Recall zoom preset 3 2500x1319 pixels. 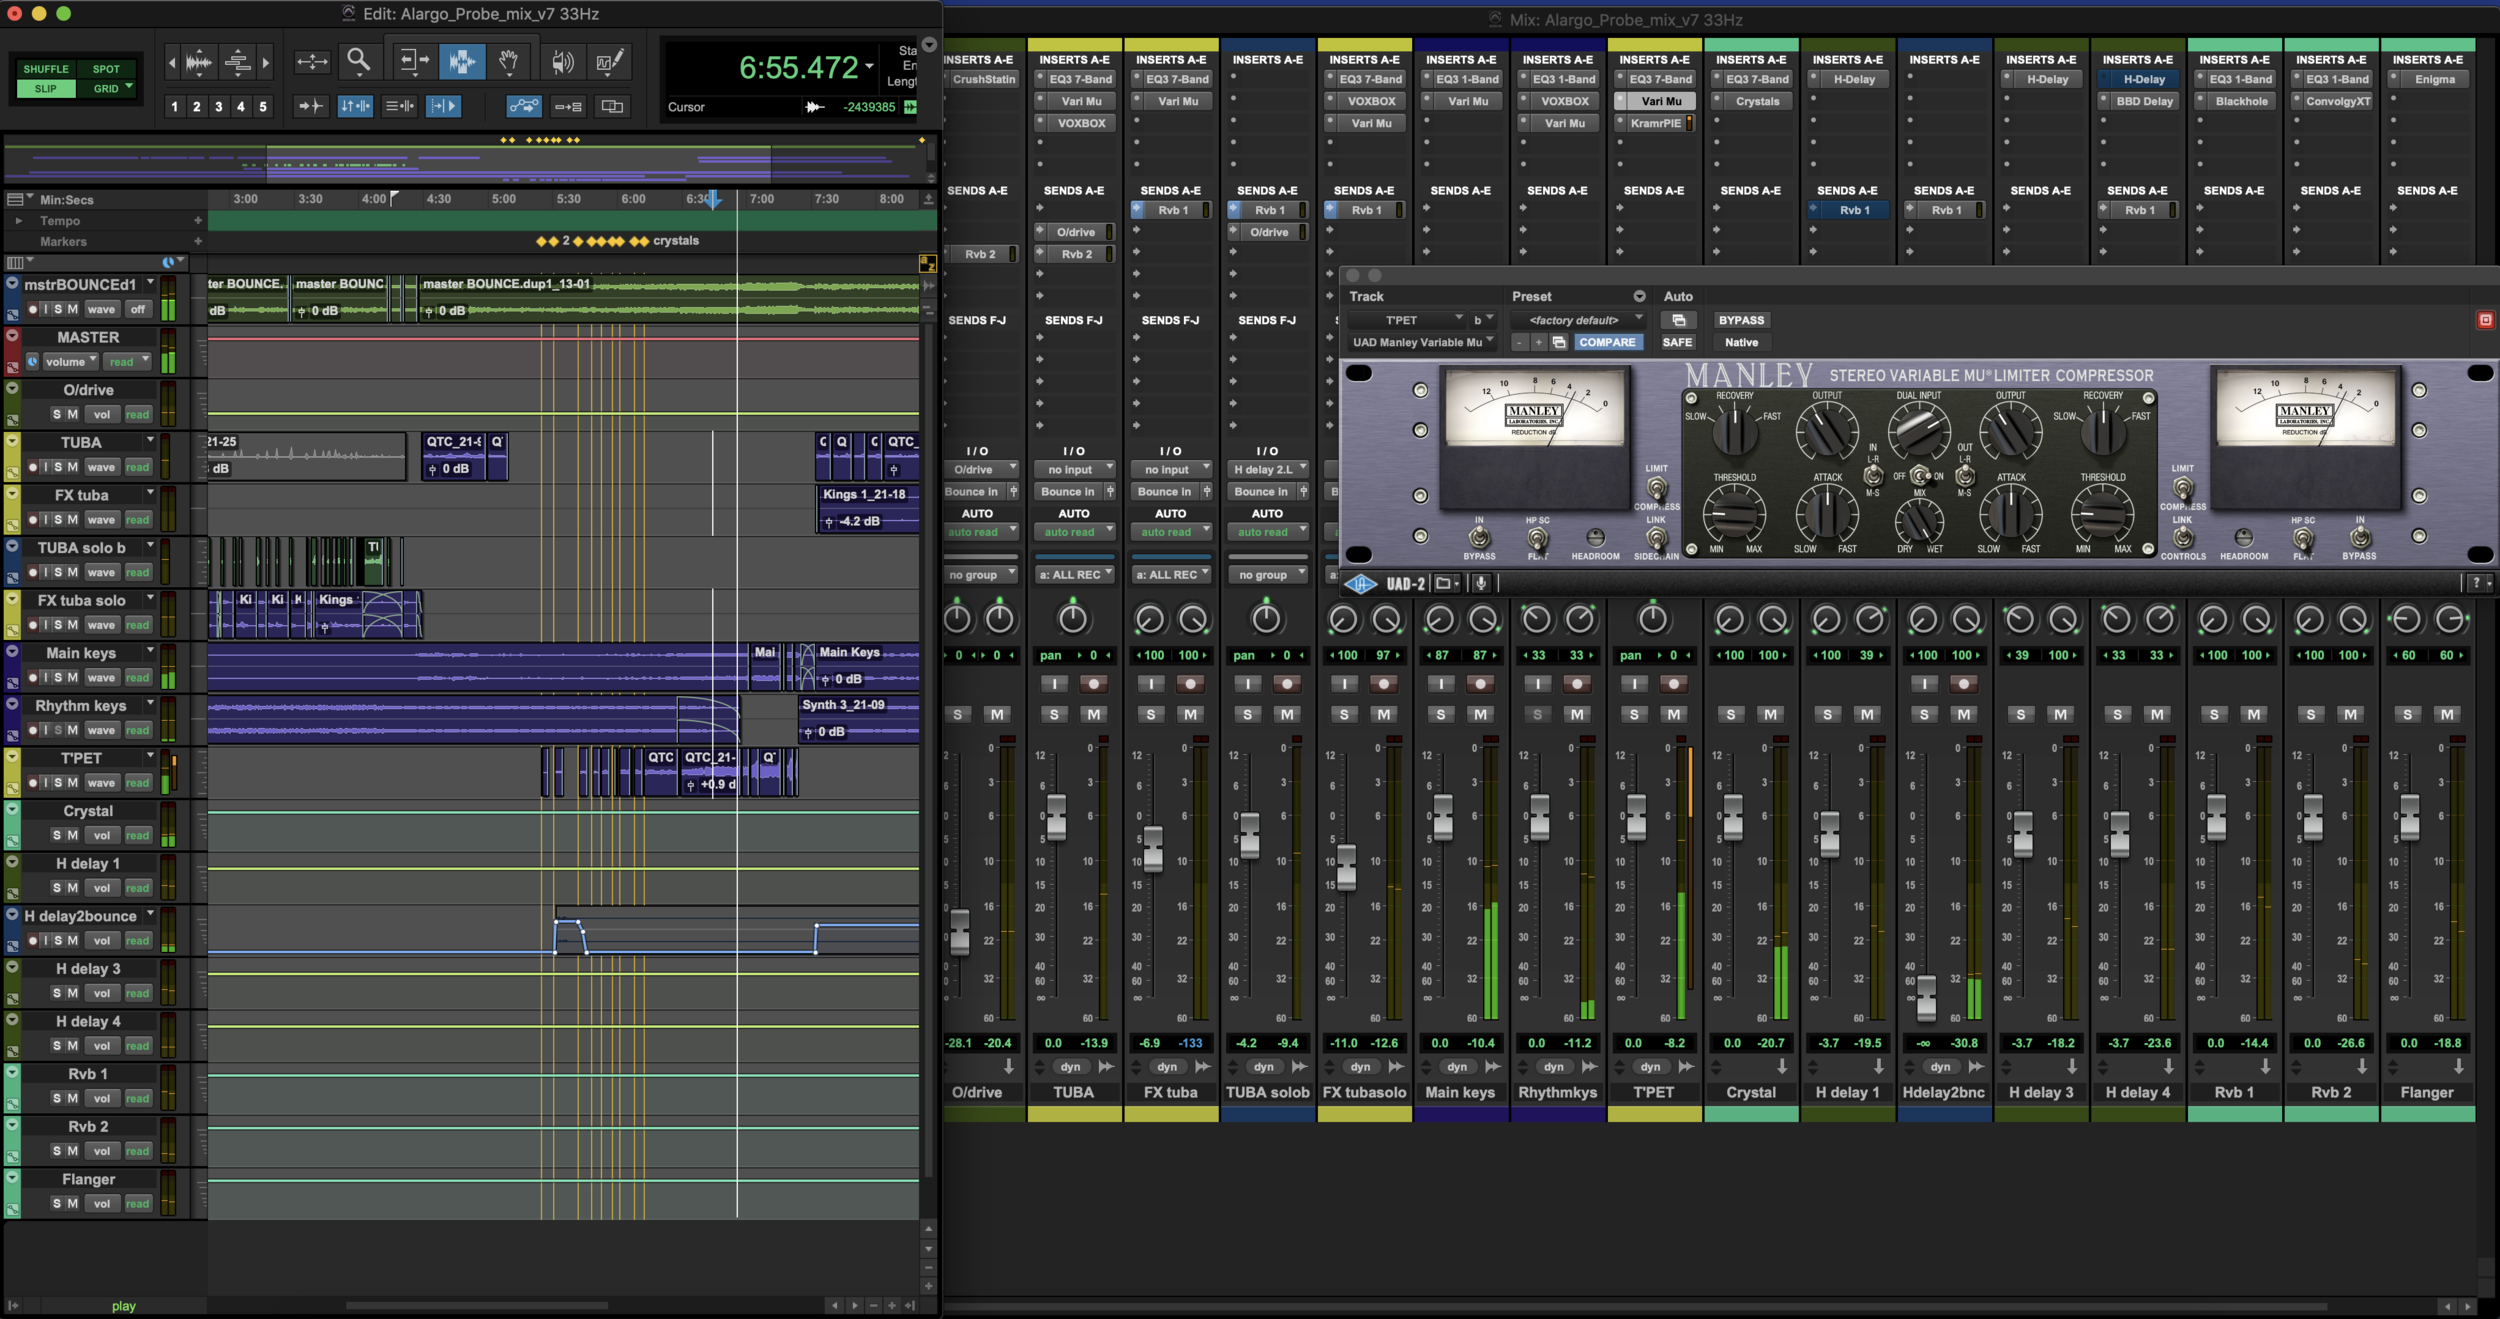(x=219, y=107)
